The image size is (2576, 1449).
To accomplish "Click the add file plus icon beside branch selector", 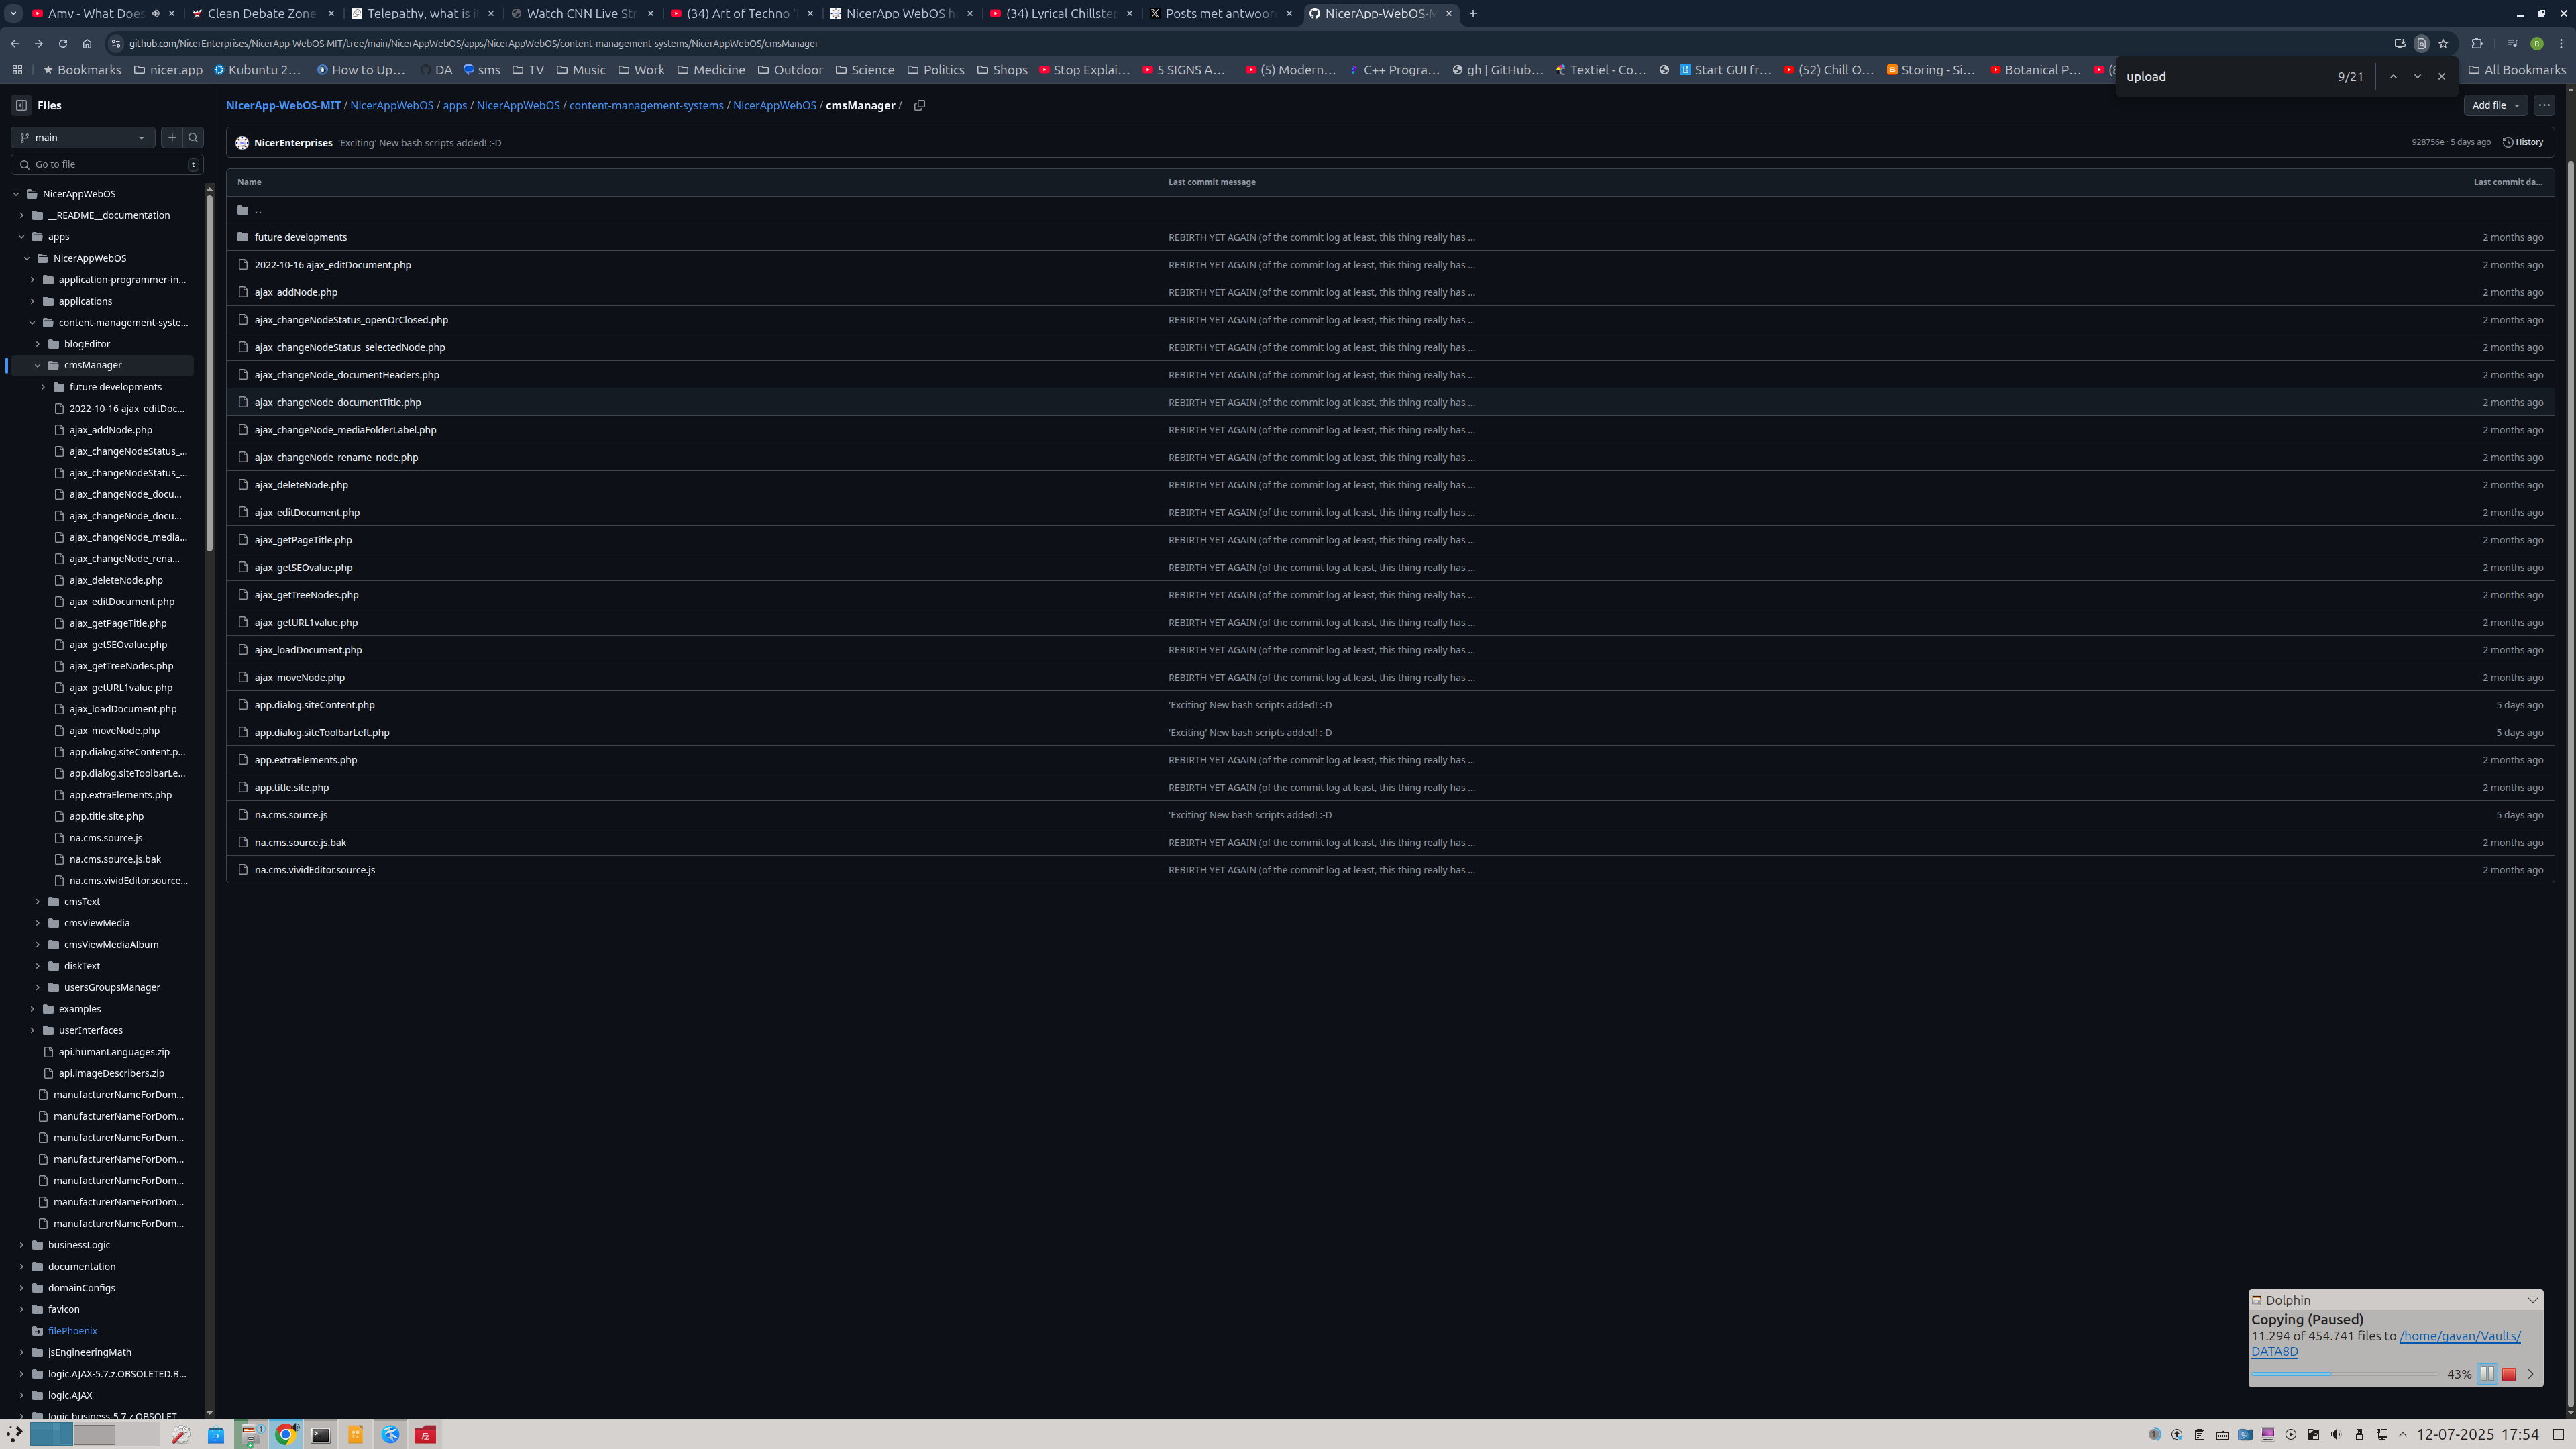I will (x=172, y=138).
